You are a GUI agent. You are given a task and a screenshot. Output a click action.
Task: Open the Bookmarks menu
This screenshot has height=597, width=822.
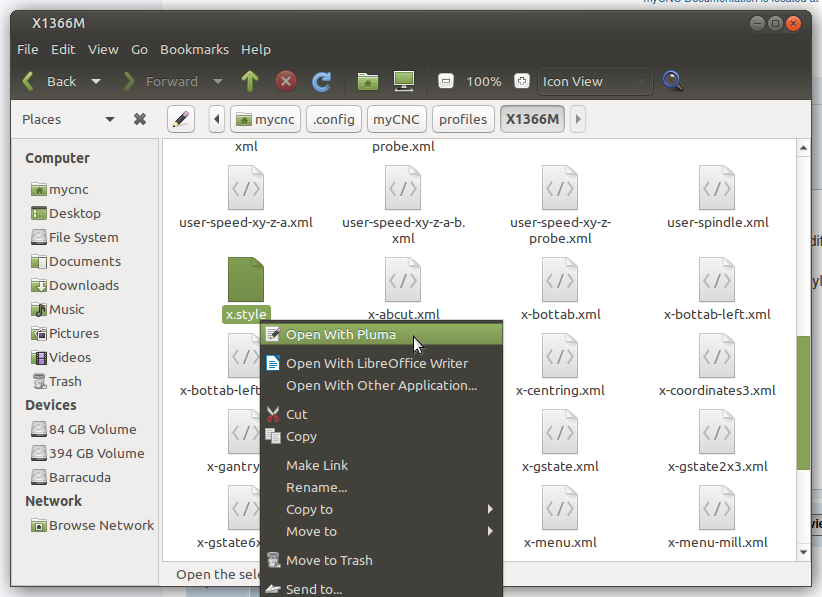(x=194, y=49)
